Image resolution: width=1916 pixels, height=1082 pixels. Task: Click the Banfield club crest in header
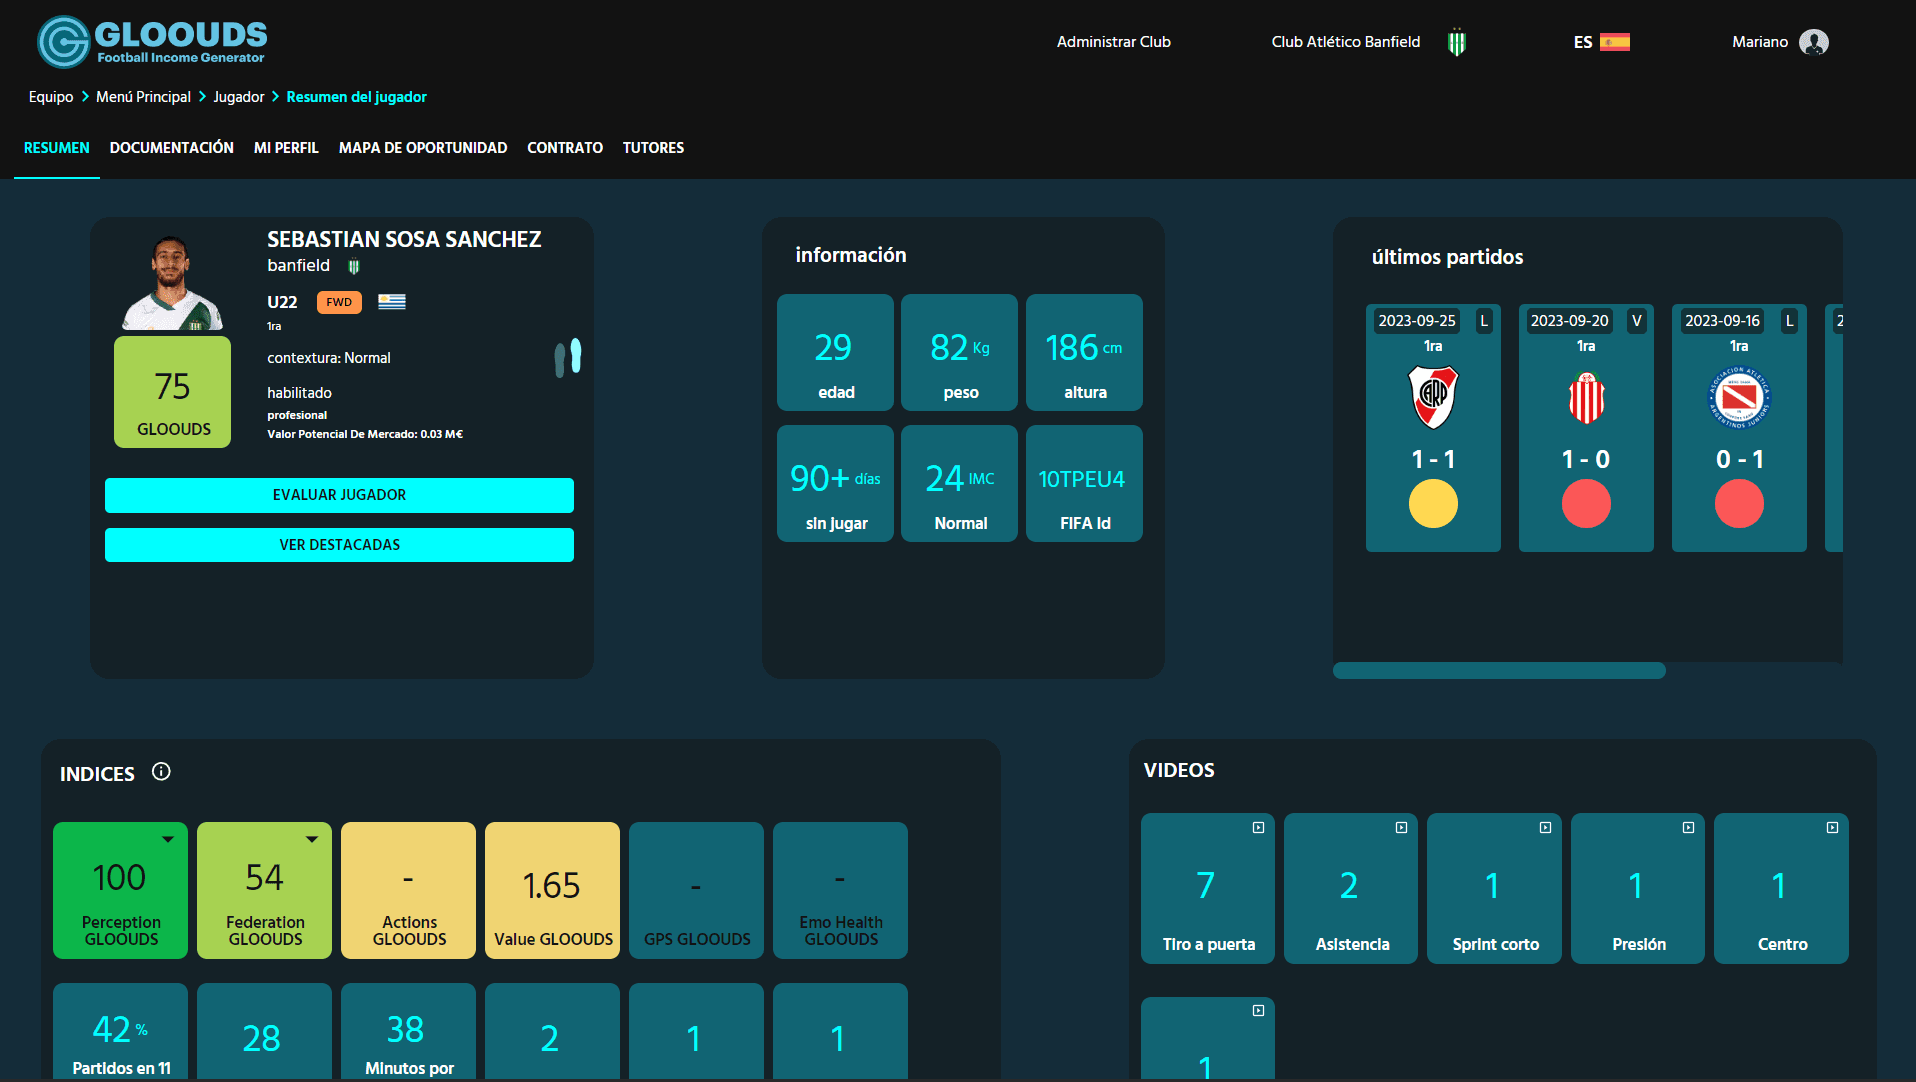pos(1456,42)
